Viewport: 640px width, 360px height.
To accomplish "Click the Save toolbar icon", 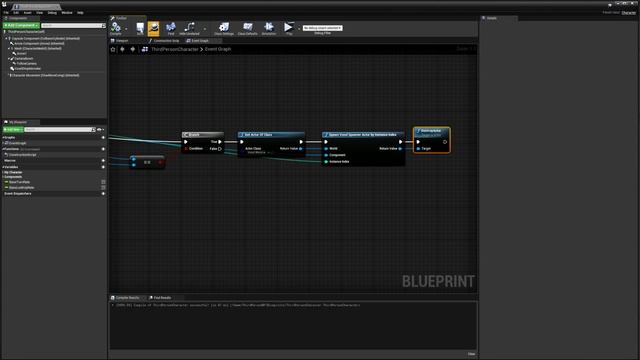I will click(x=140, y=27).
